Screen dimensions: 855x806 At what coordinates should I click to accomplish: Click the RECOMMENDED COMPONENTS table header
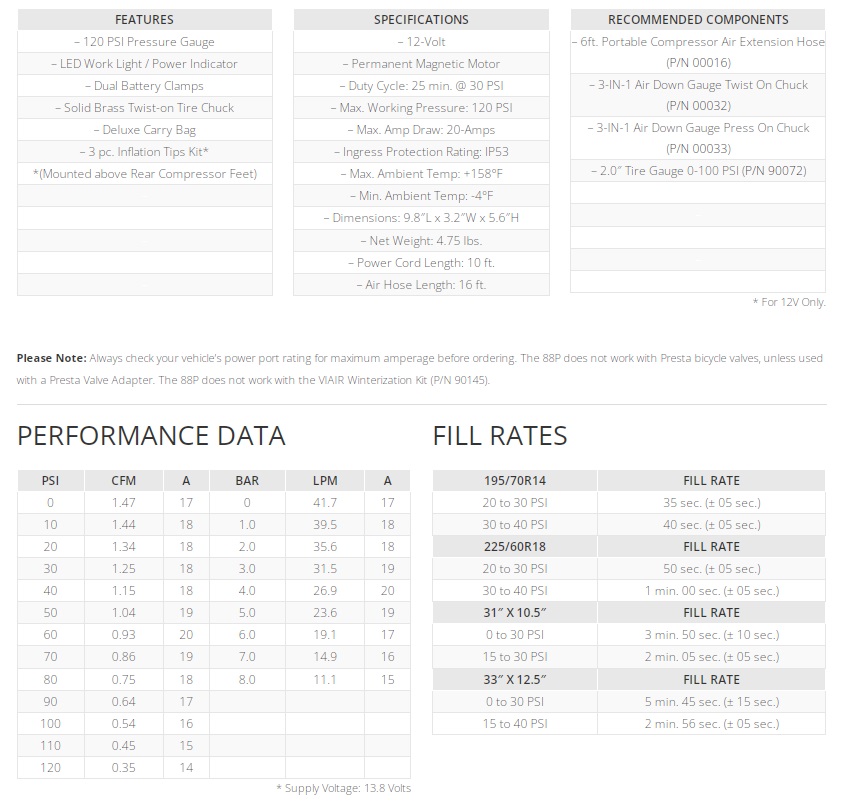[698, 19]
